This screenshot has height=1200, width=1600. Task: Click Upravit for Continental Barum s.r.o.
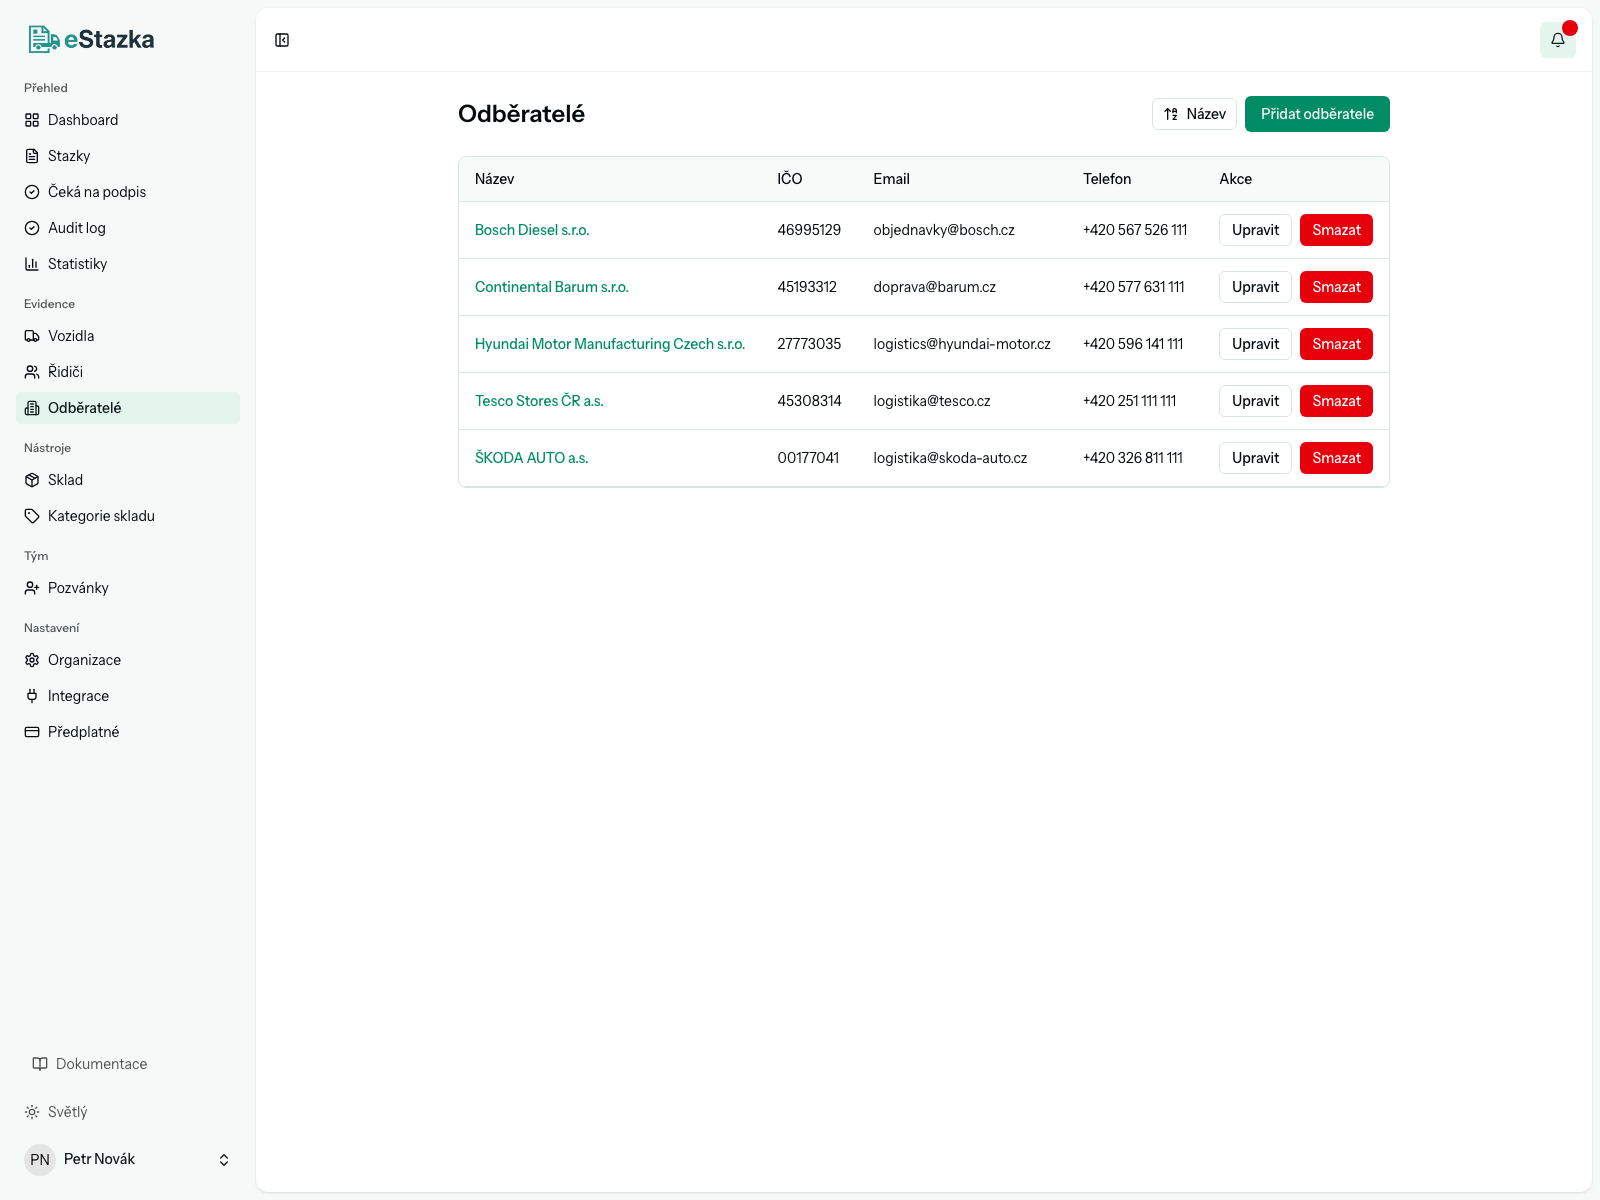point(1255,287)
